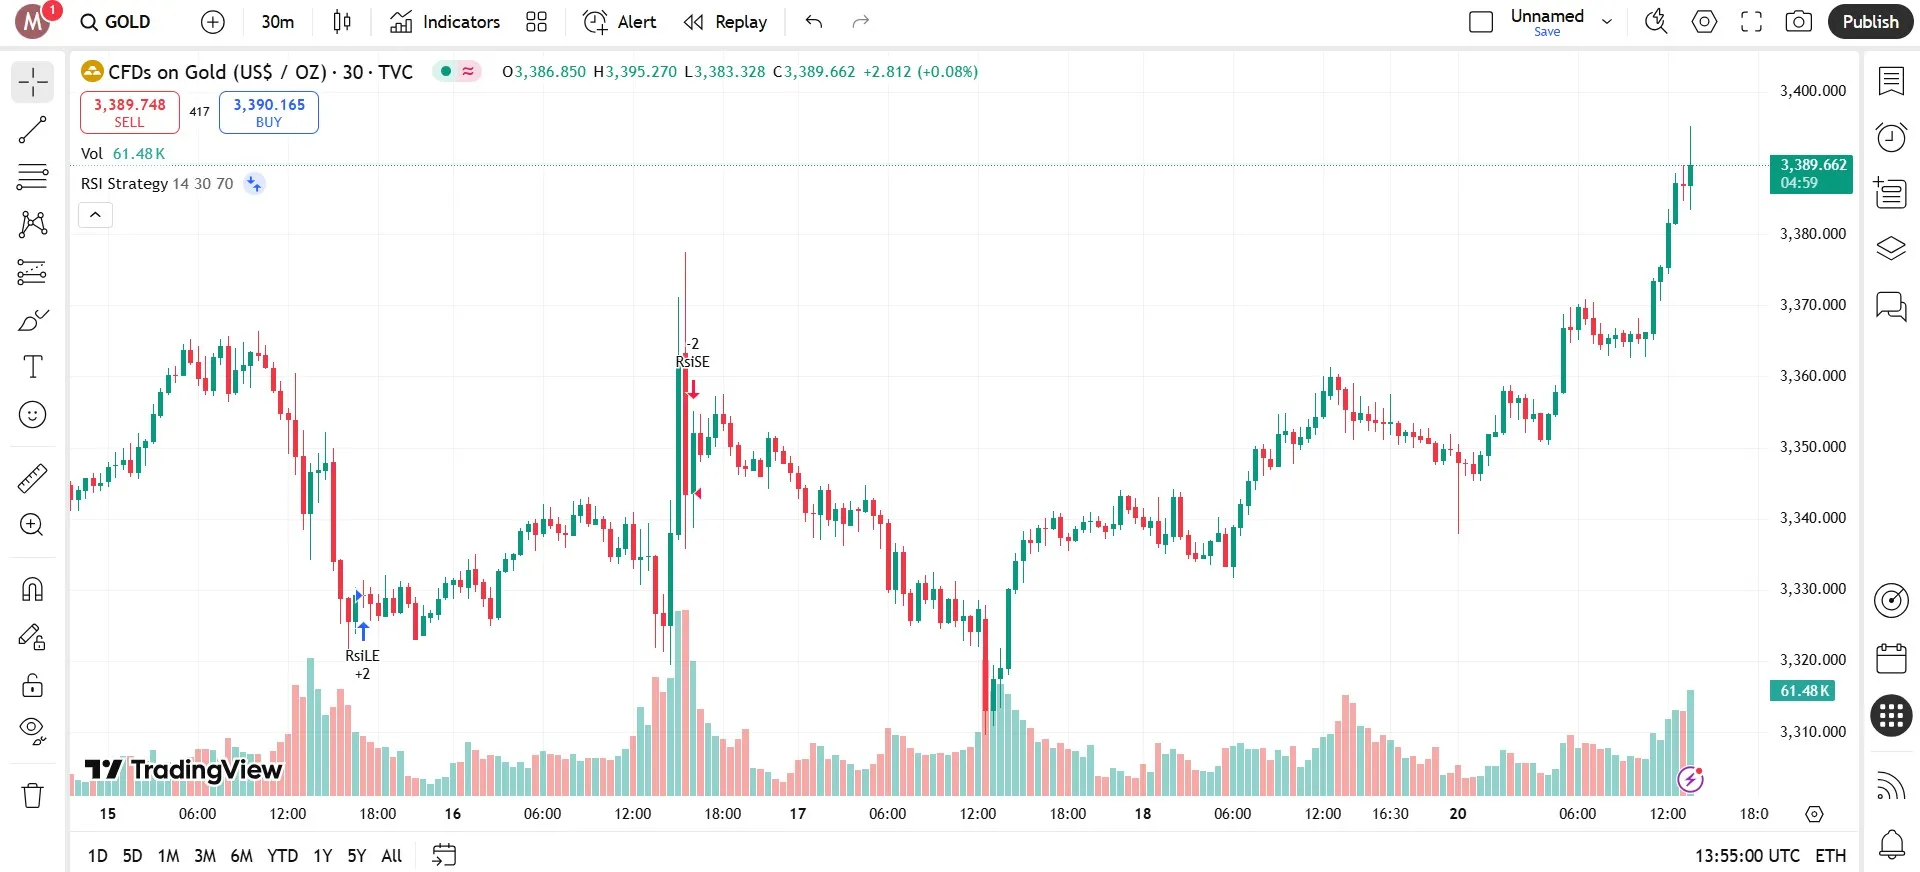Activate the ruler measure tool
Image resolution: width=1920 pixels, height=872 pixels.
(x=32, y=479)
